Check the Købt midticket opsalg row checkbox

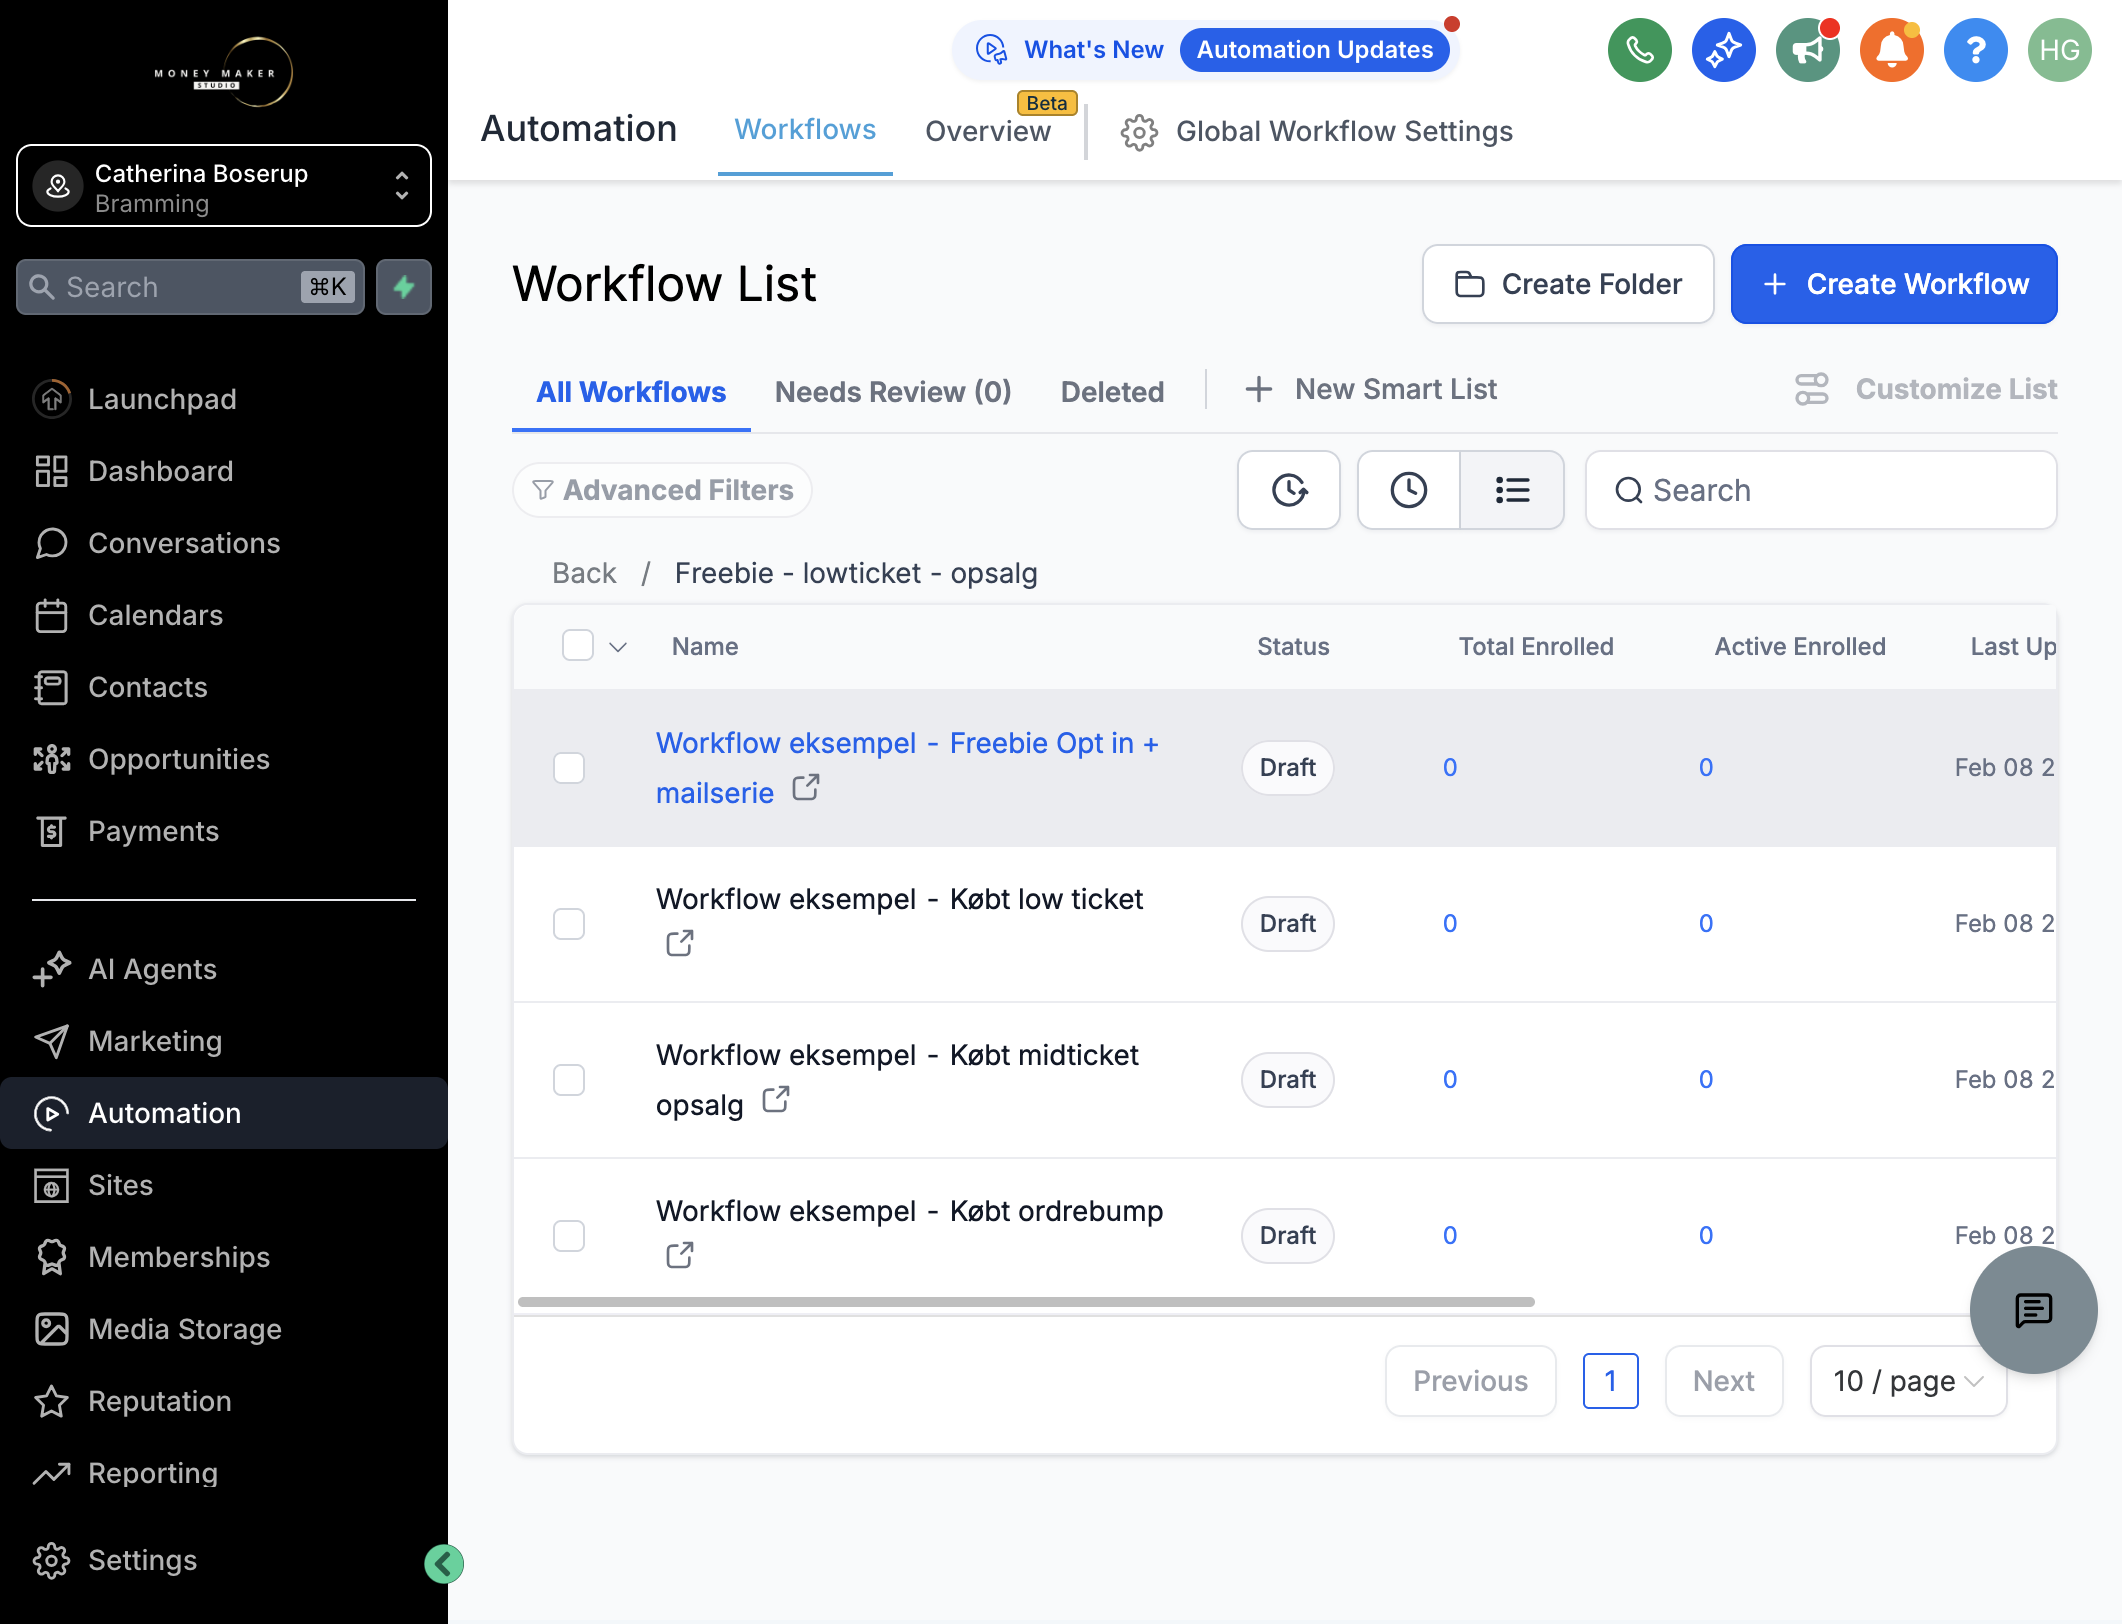(569, 1080)
